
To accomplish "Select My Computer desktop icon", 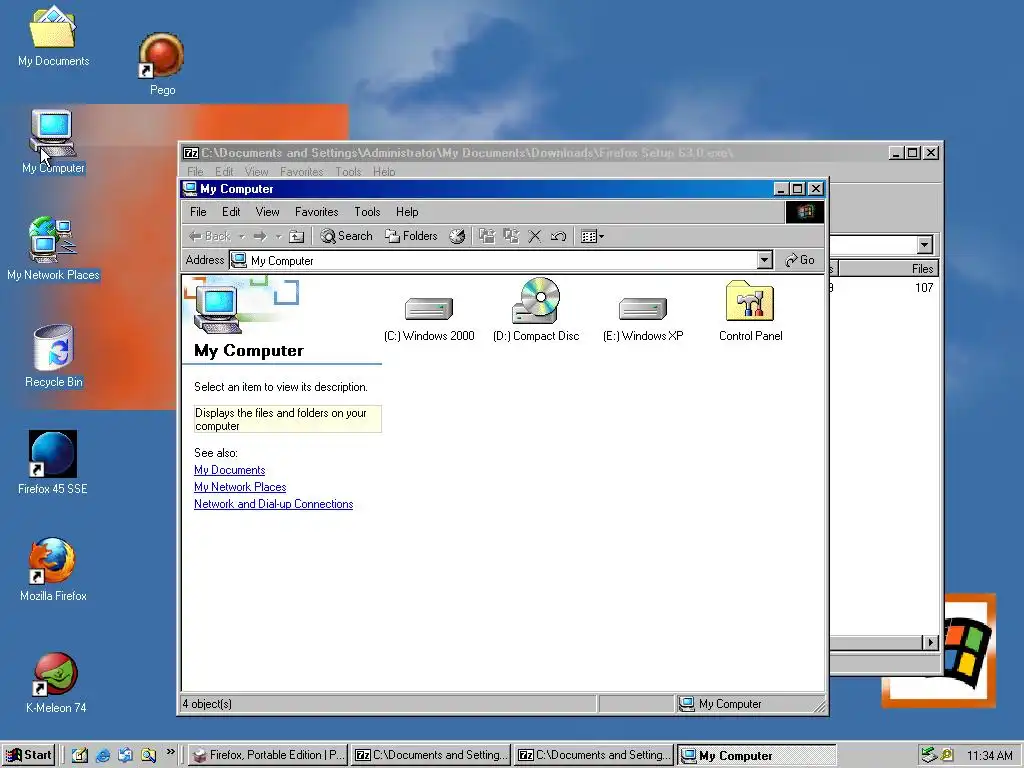I will coord(53,142).
